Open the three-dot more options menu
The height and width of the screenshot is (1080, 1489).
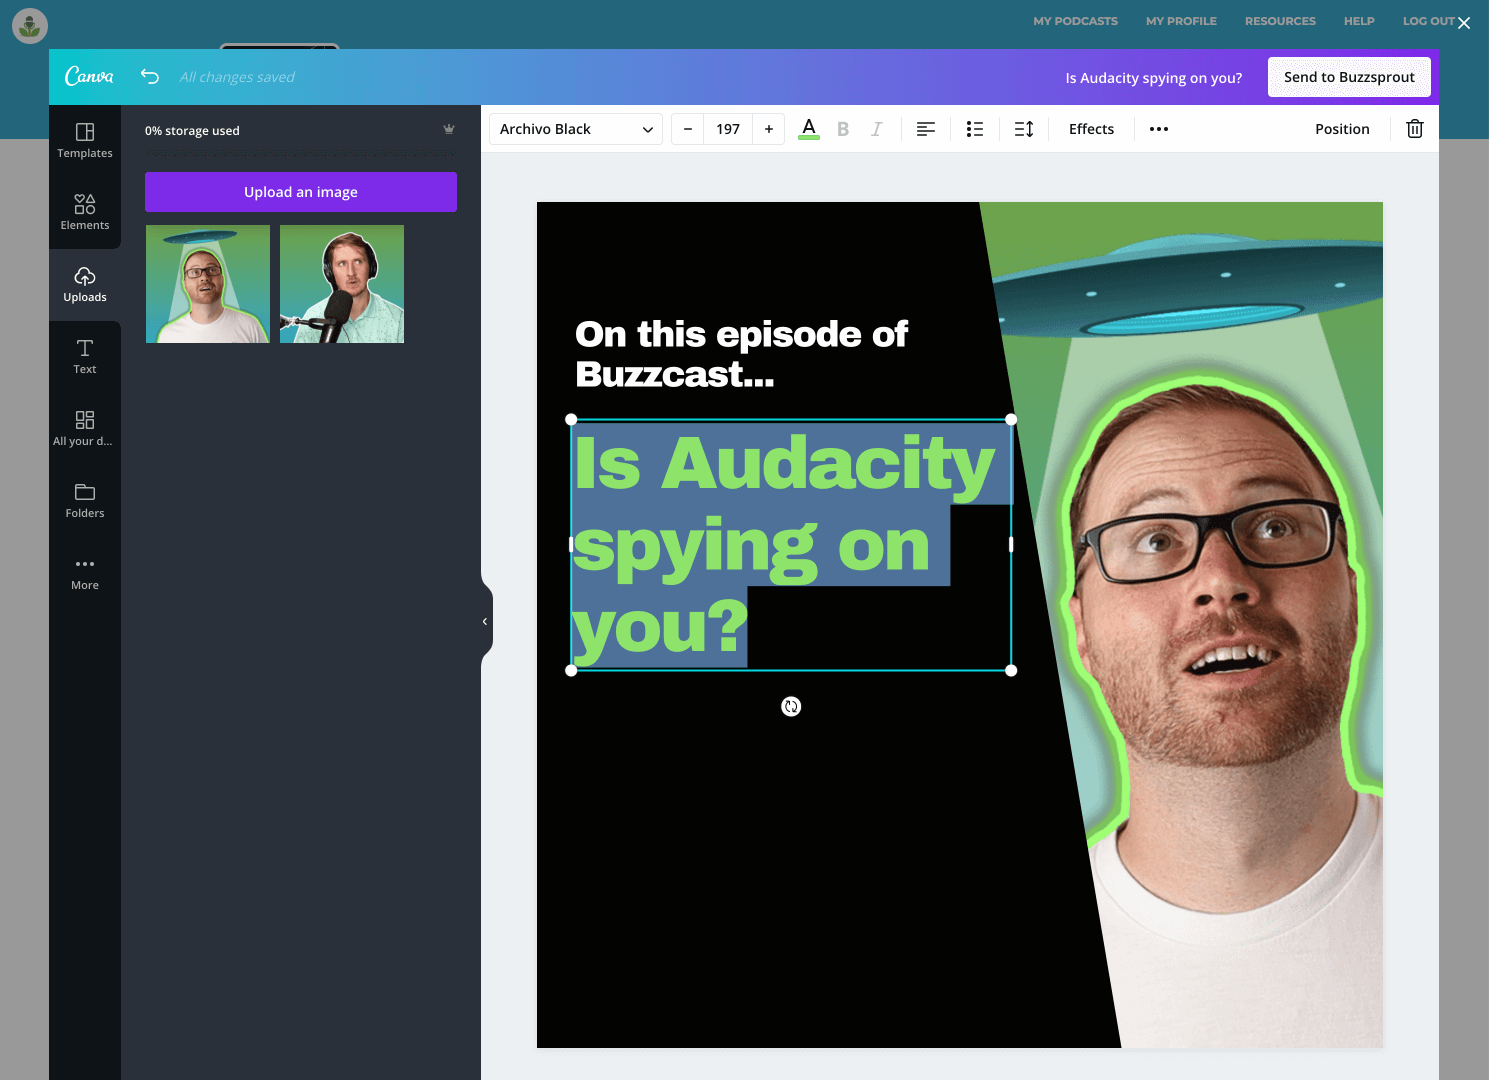(1159, 129)
